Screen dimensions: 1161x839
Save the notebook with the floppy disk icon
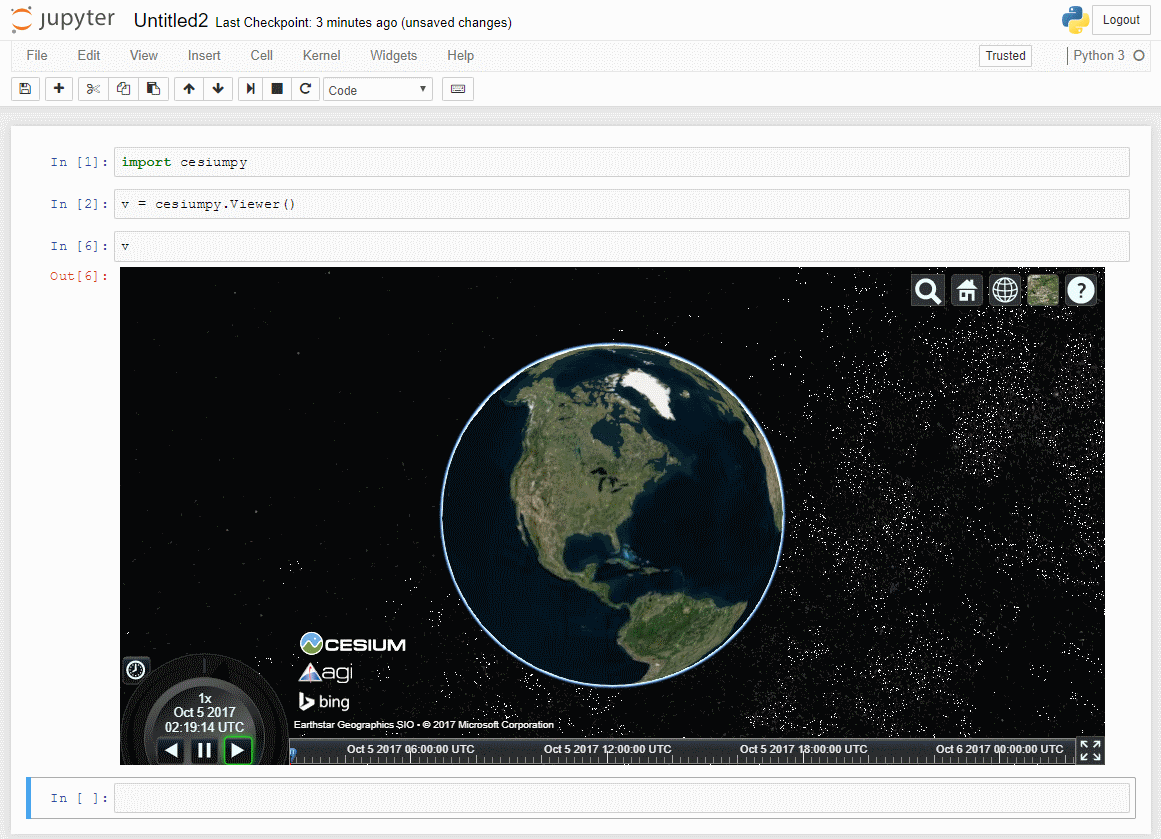25,89
